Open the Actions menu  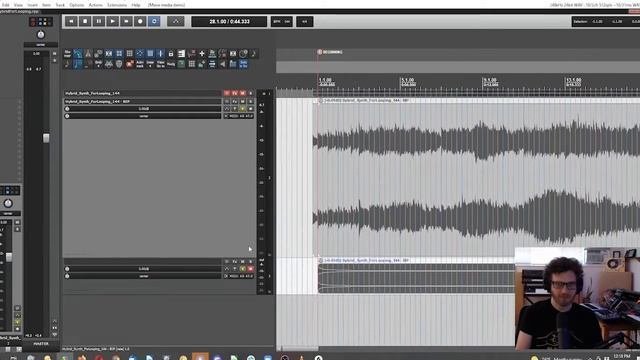pyautogui.click(x=96, y=5)
